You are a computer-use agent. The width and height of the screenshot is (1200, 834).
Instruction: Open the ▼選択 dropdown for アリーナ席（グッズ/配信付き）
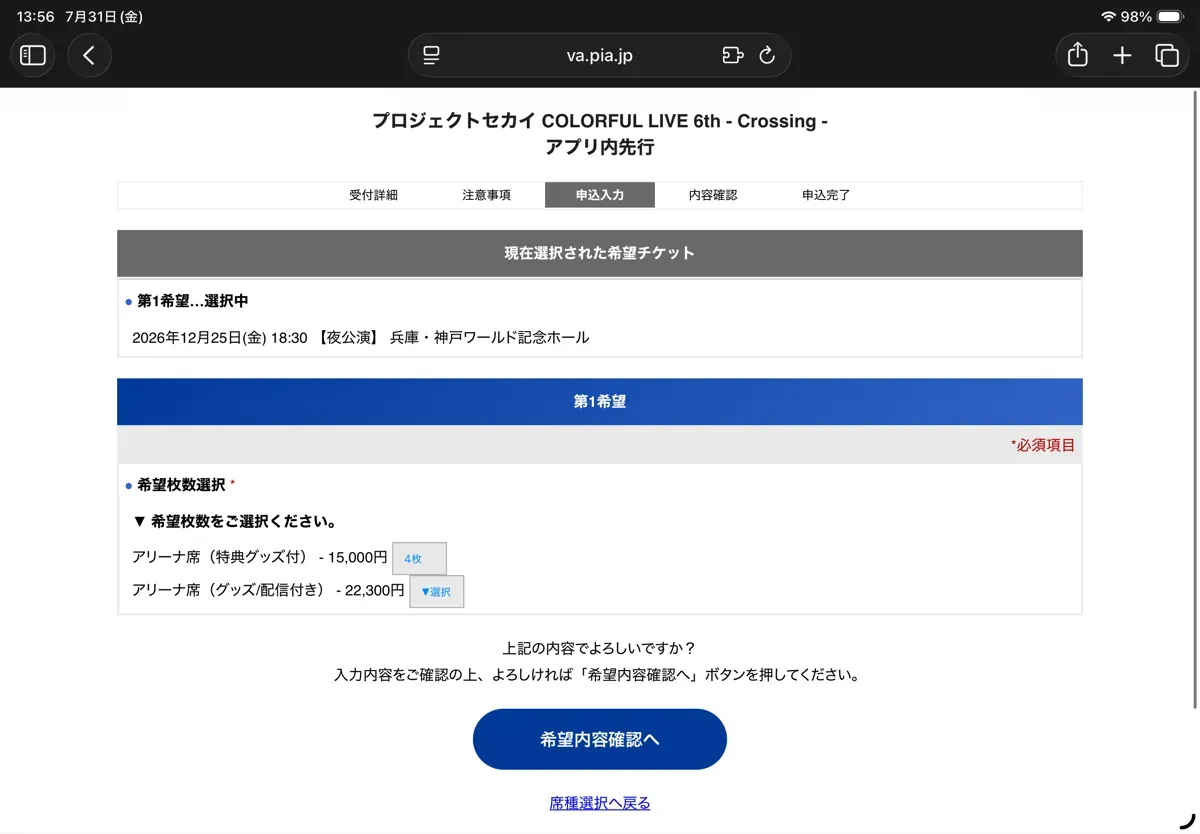pyautogui.click(x=437, y=591)
